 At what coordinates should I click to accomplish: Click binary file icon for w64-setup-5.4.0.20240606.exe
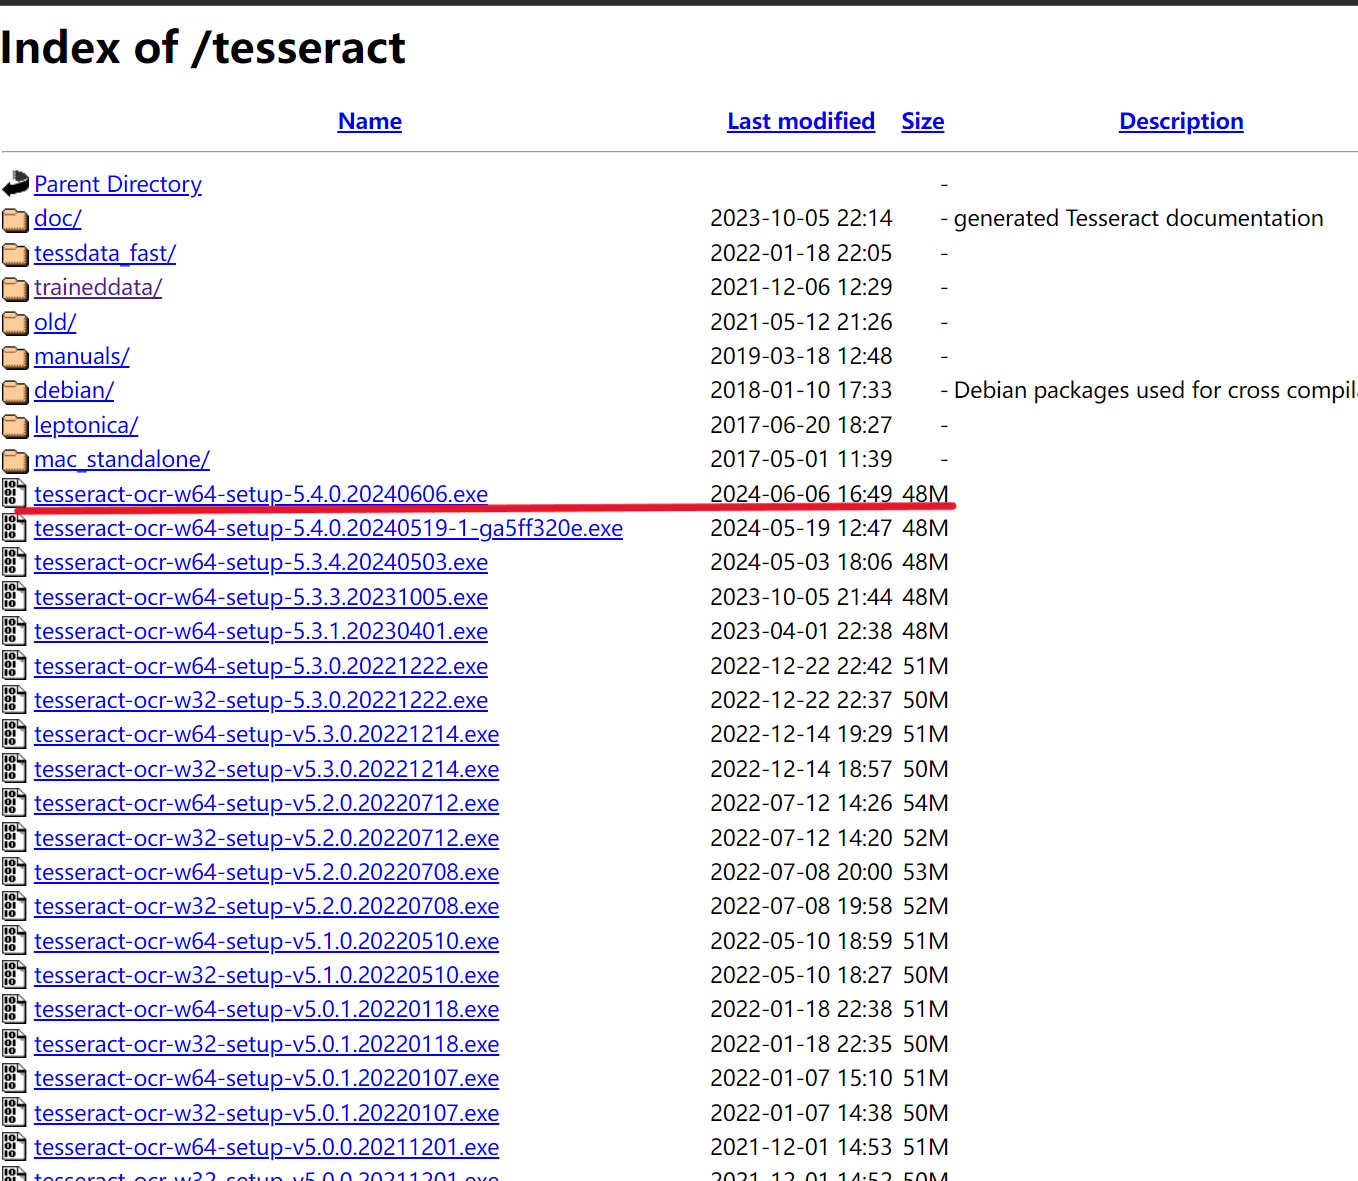point(14,494)
